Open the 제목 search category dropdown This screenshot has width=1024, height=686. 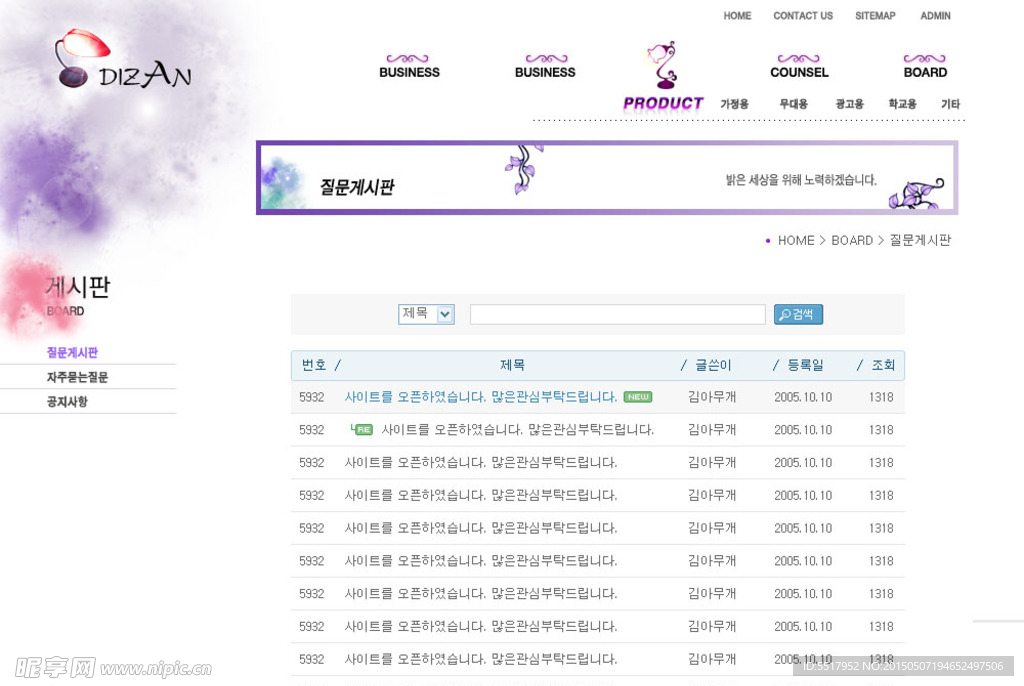click(x=426, y=314)
